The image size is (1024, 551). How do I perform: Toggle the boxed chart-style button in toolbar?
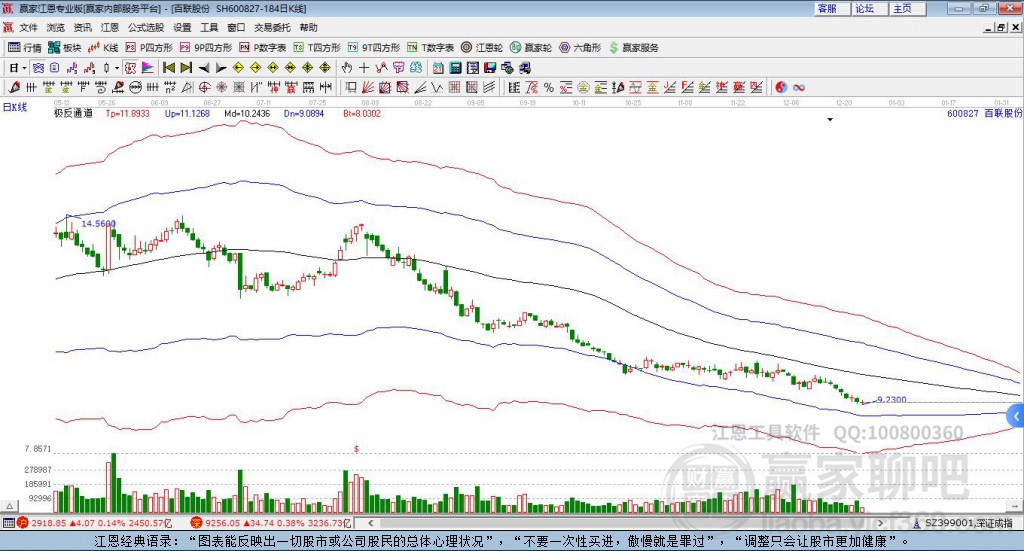(x=39, y=67)
